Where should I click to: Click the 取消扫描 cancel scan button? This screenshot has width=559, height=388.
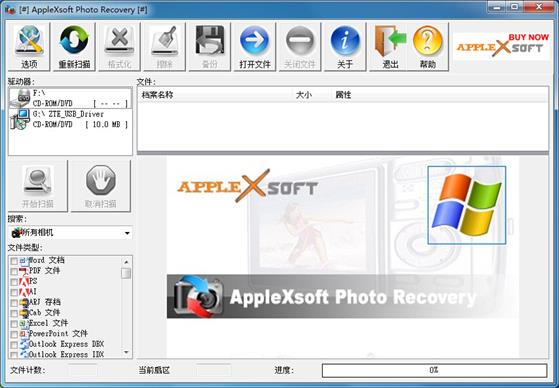(x=101, y=186)
